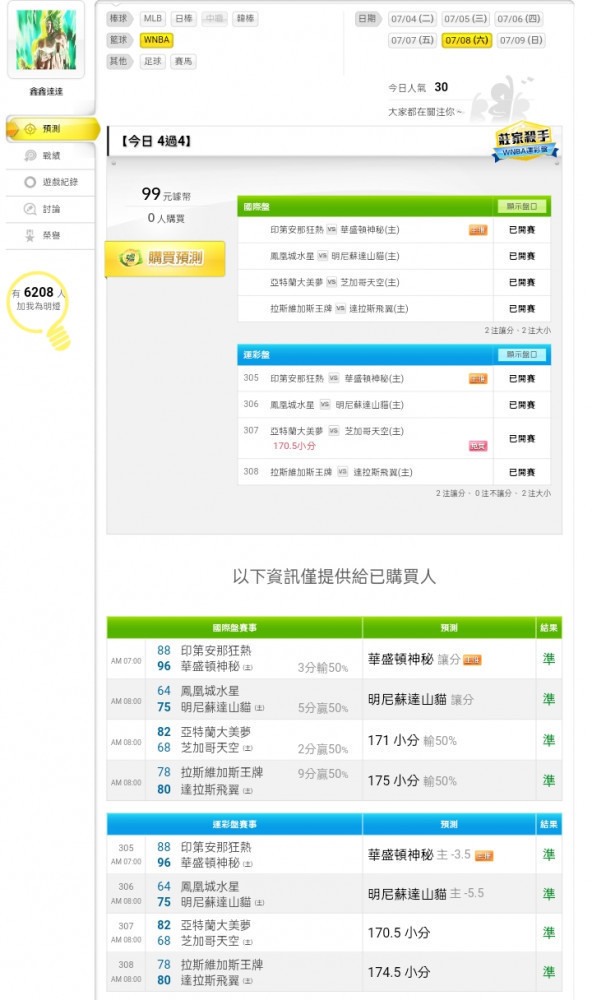Screen dimensions: 592x1000
Task: Select the MLB league filter
Action: 152,18
